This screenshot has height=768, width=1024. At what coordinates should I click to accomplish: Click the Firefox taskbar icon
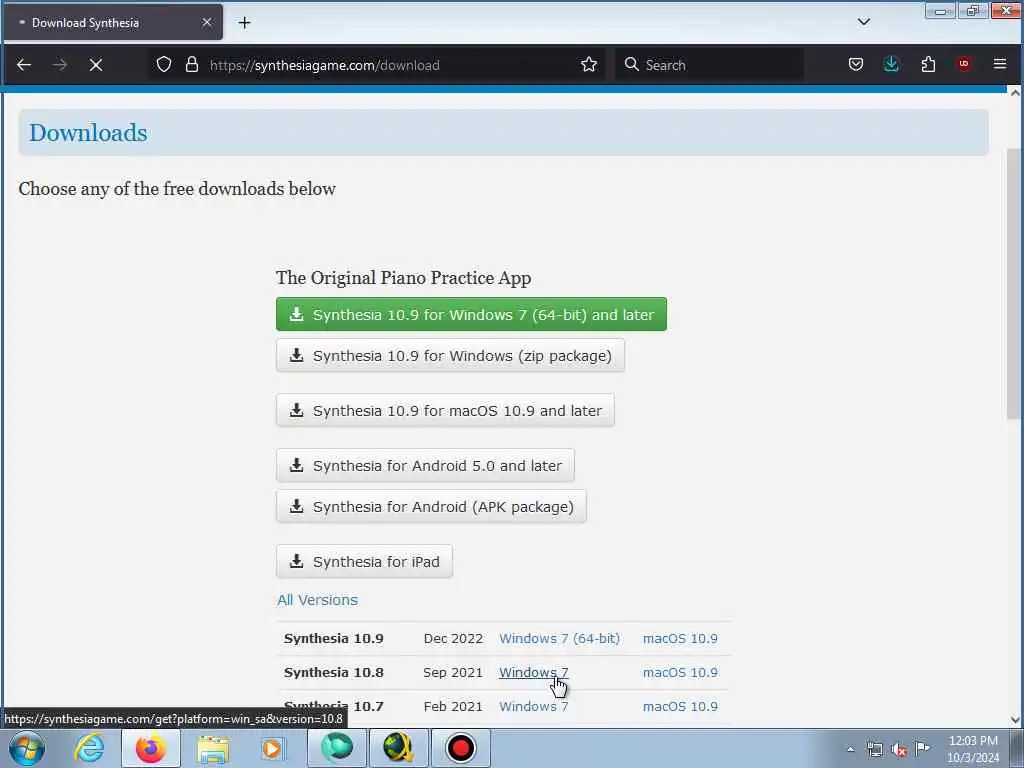point(150,748)
